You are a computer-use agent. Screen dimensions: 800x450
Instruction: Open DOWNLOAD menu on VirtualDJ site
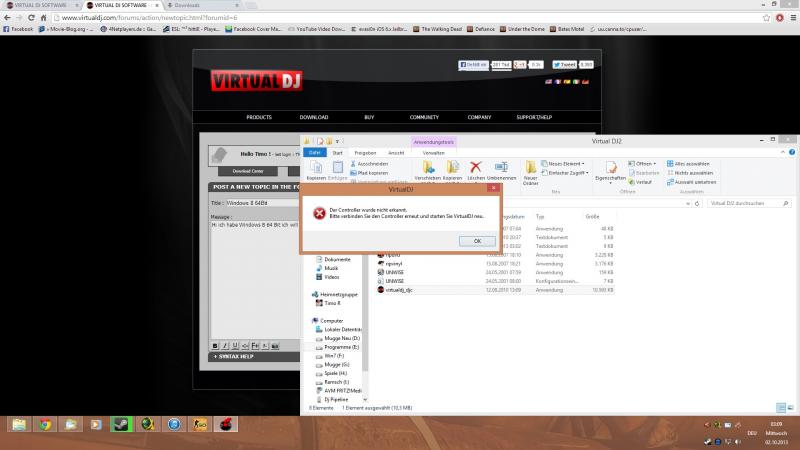pos(314,117)
